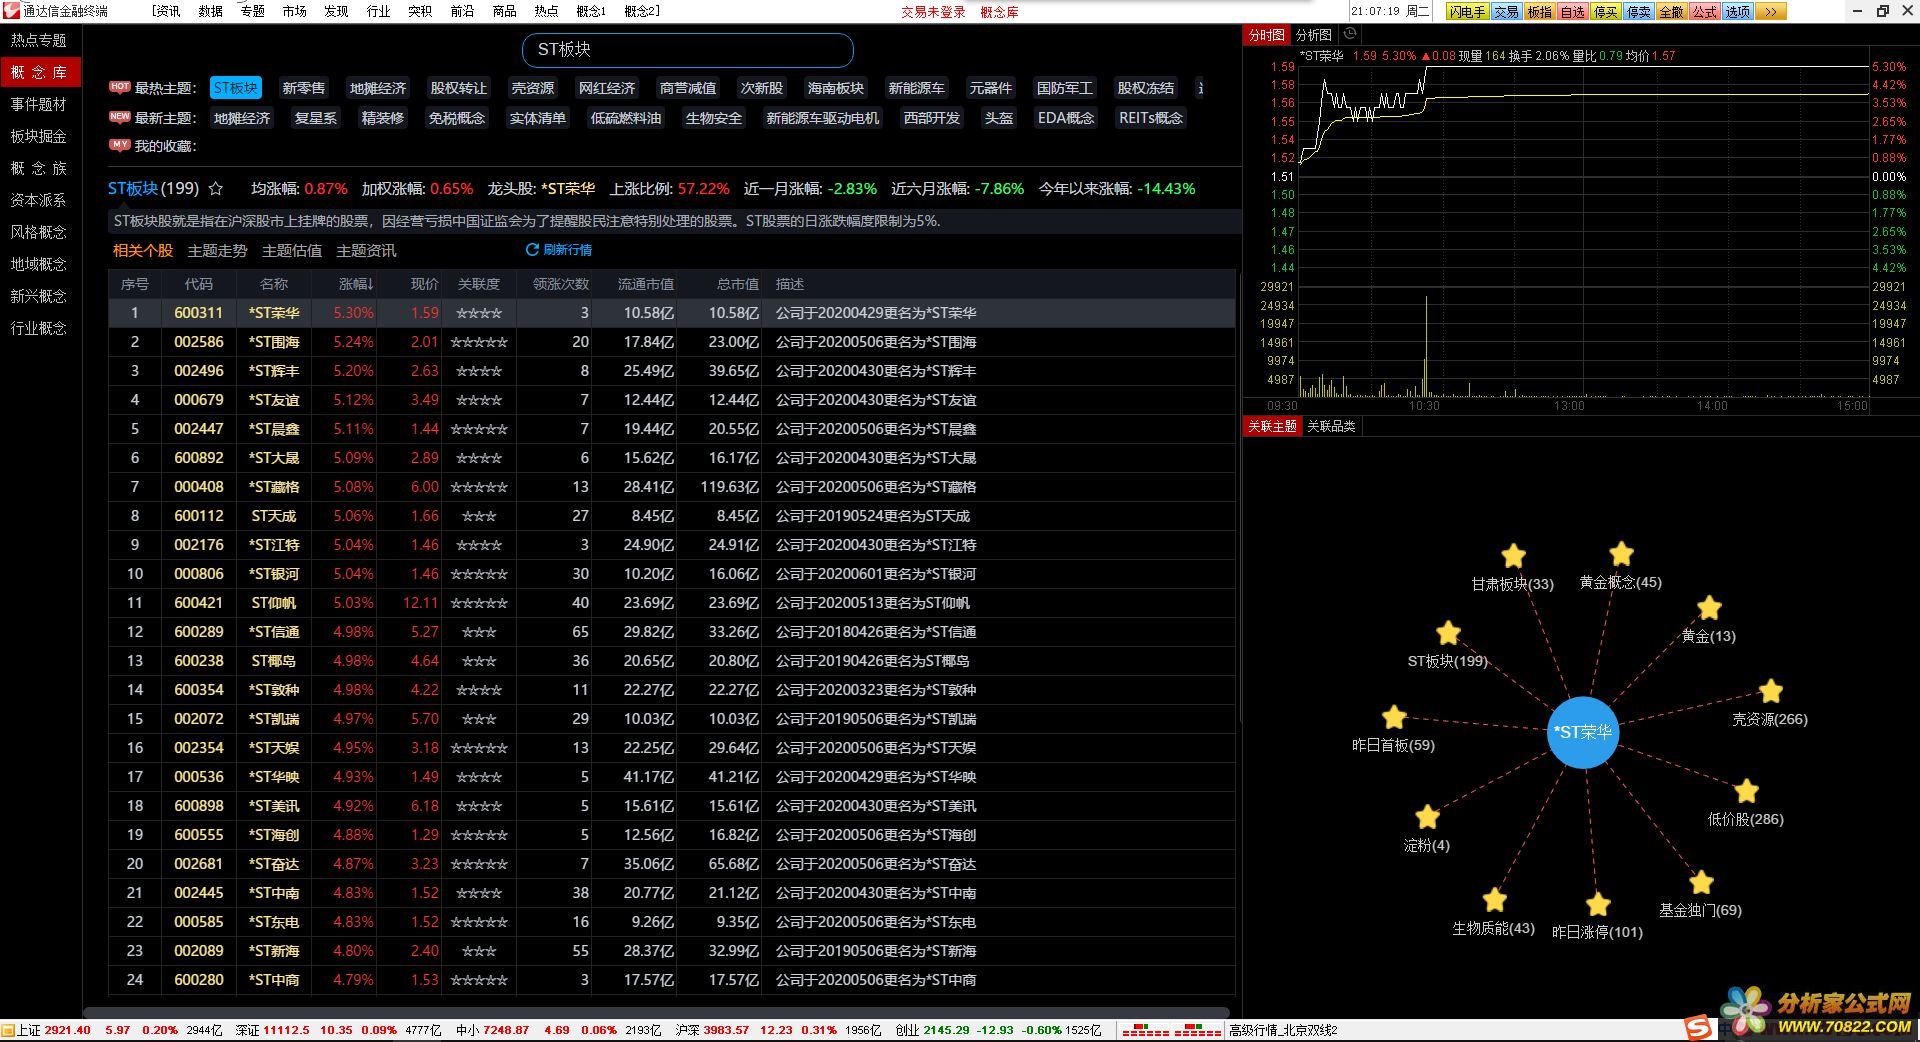Click the star above 黄金概念(45) node
The height and width of the screenshot is (1042, 1920).
click(1621, 554)
